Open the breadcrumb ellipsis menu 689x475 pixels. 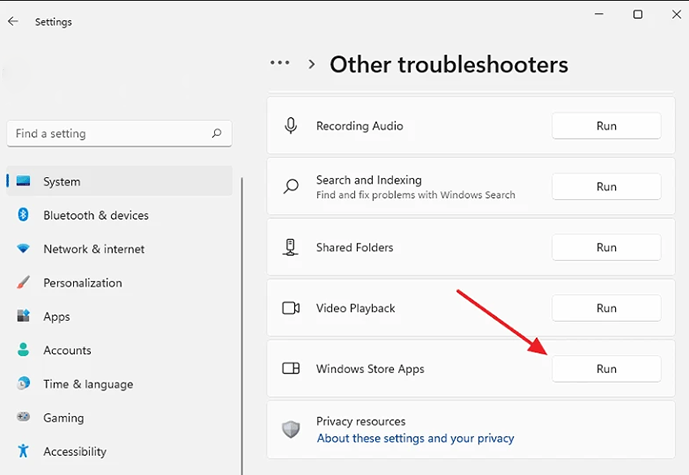point(280,63)
